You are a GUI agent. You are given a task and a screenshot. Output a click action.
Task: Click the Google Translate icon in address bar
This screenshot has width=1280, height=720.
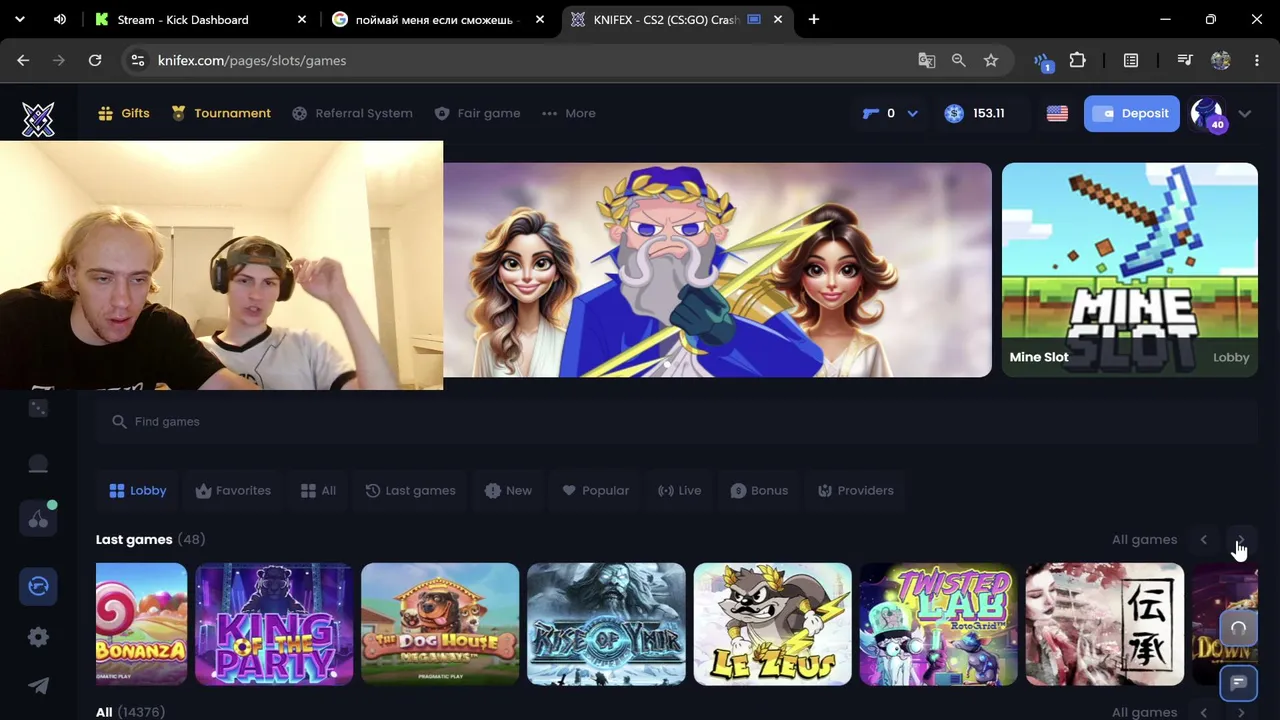927,60
